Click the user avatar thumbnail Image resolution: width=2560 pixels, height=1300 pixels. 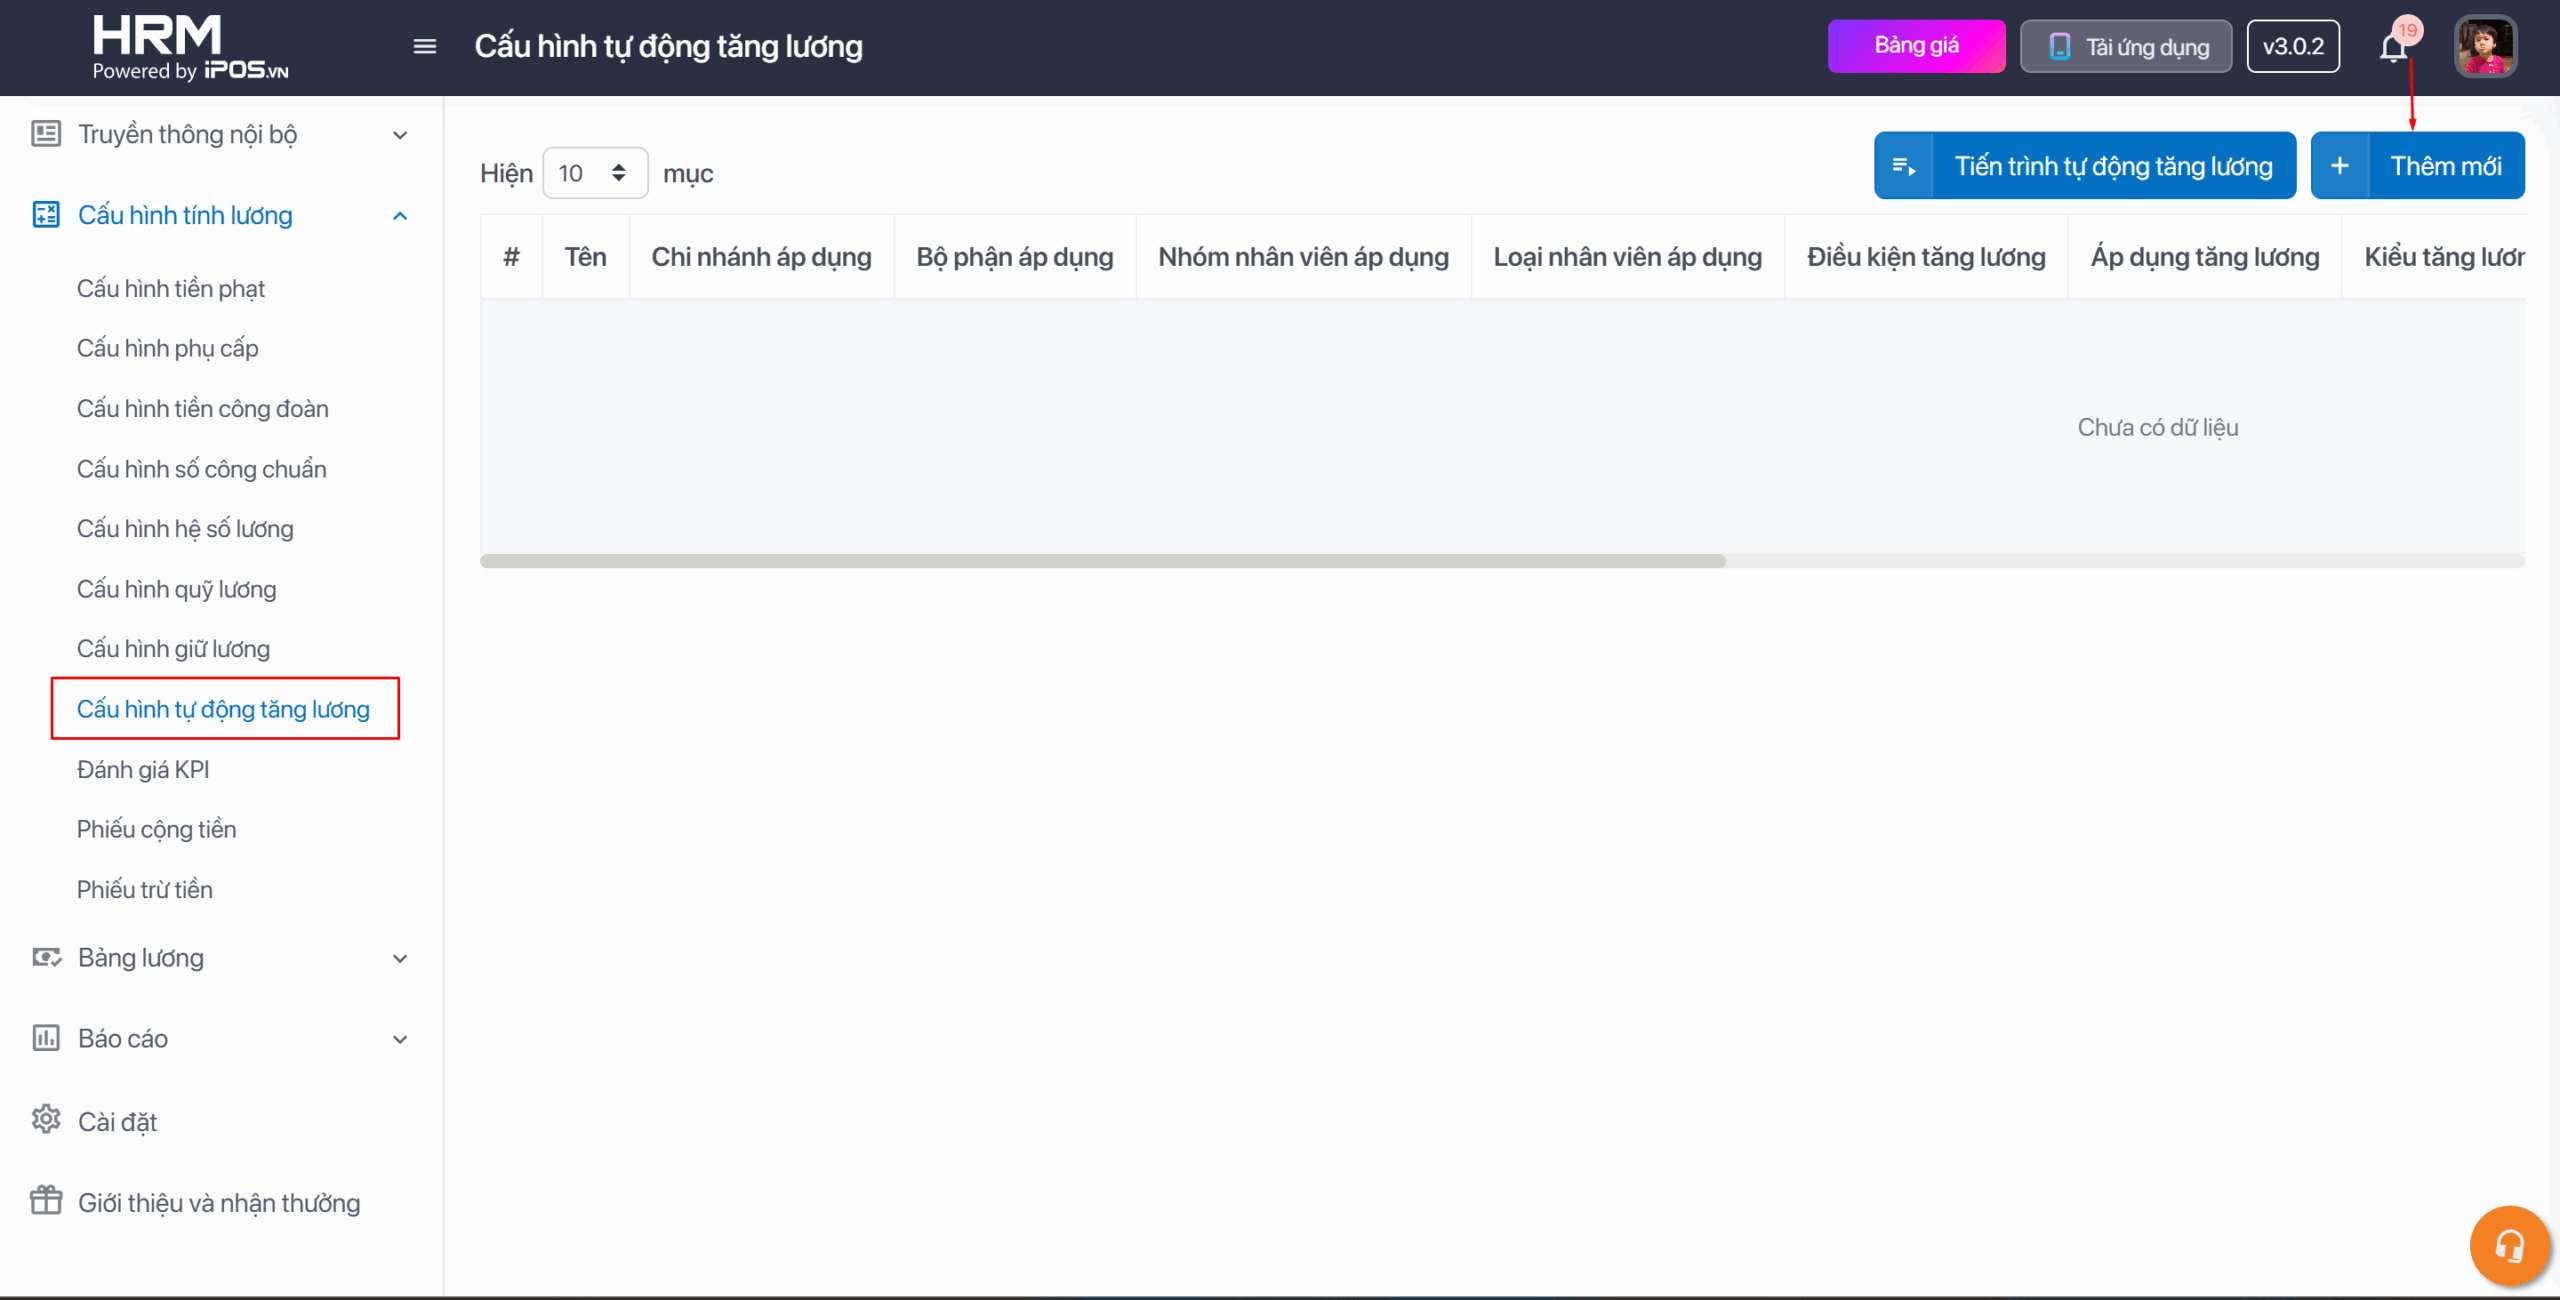tap(2485, 46)
